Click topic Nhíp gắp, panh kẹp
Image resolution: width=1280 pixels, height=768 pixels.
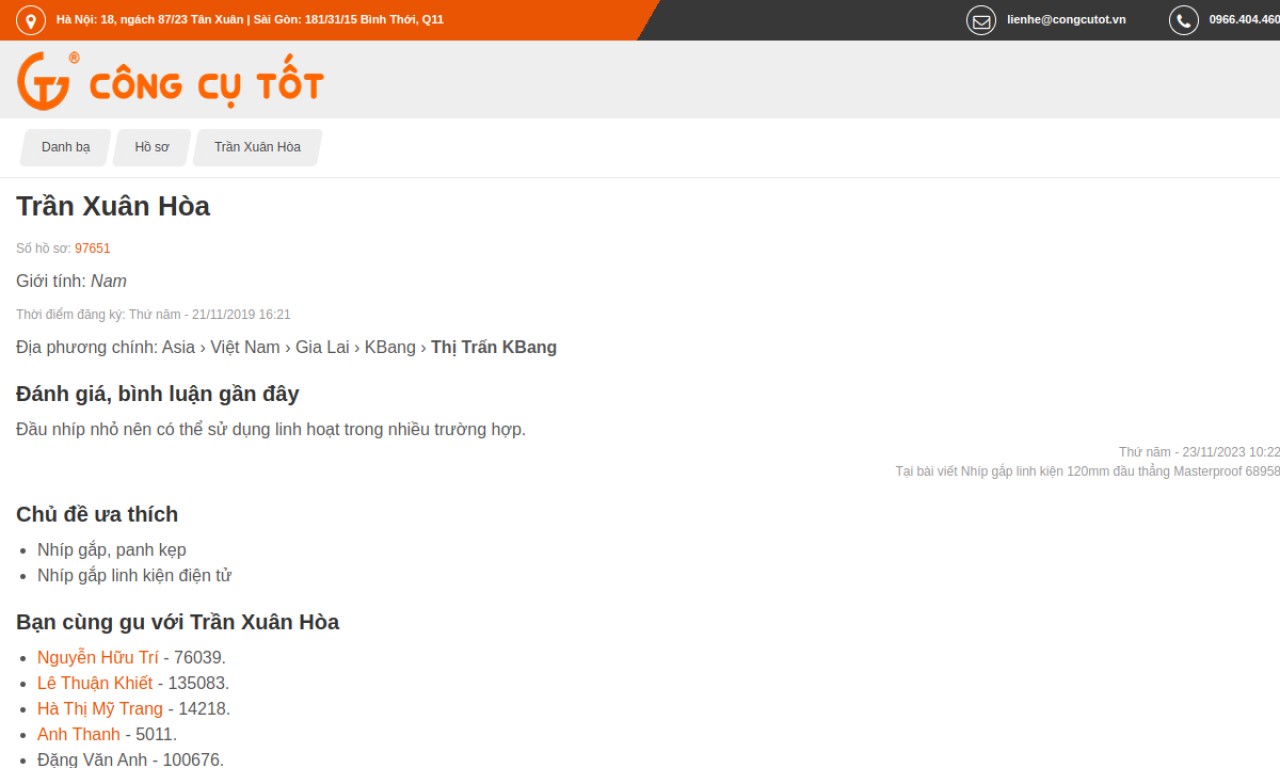pos(112,550)
